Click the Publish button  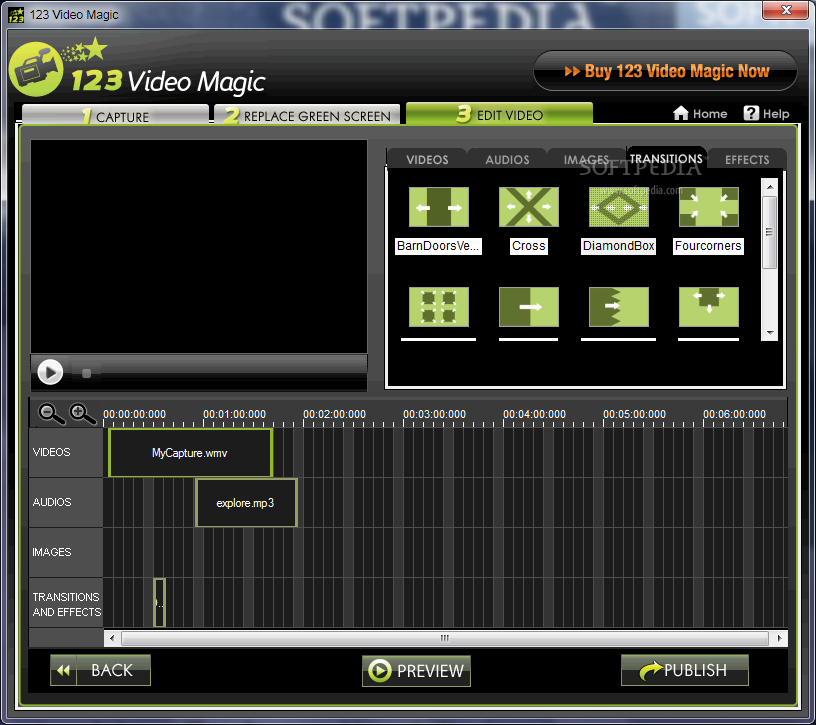pyautogui.click(x=685, y=670)
